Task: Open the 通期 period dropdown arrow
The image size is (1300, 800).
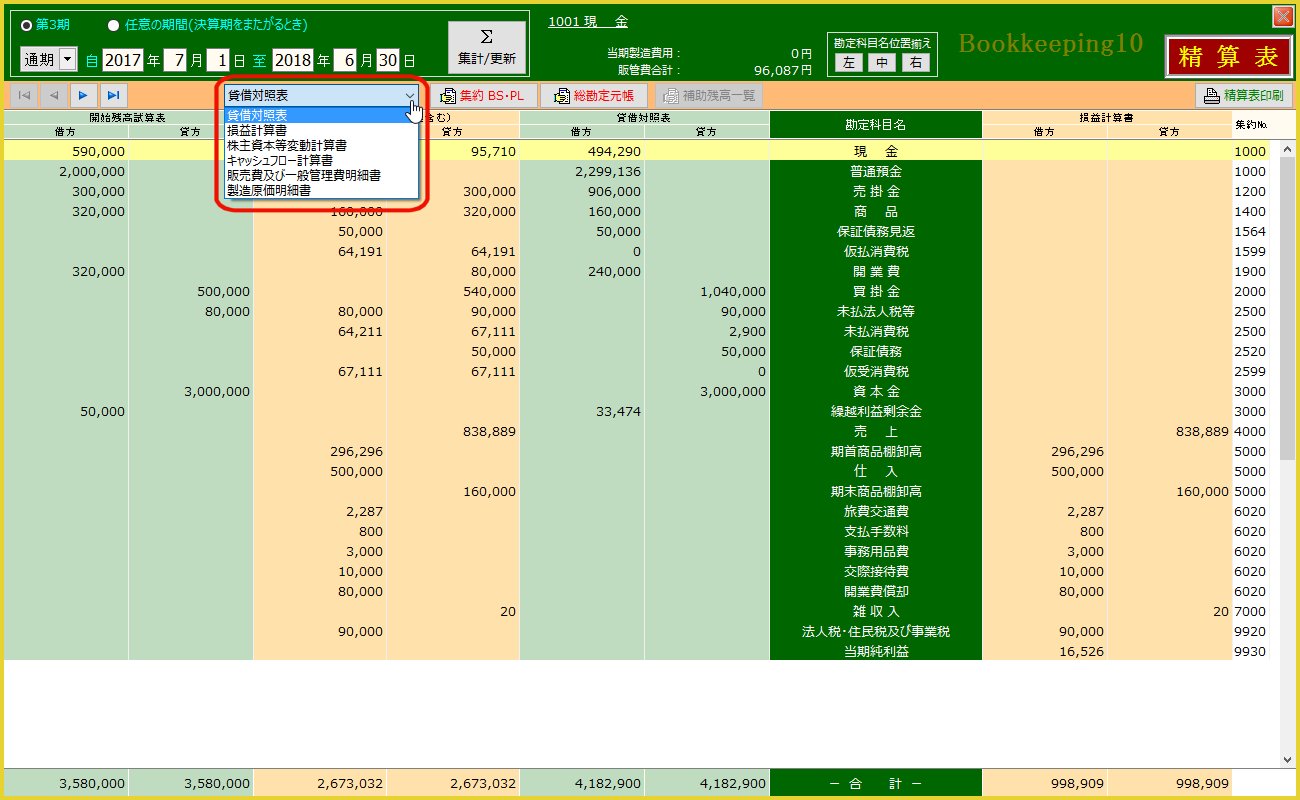Action: click(68, 60)
